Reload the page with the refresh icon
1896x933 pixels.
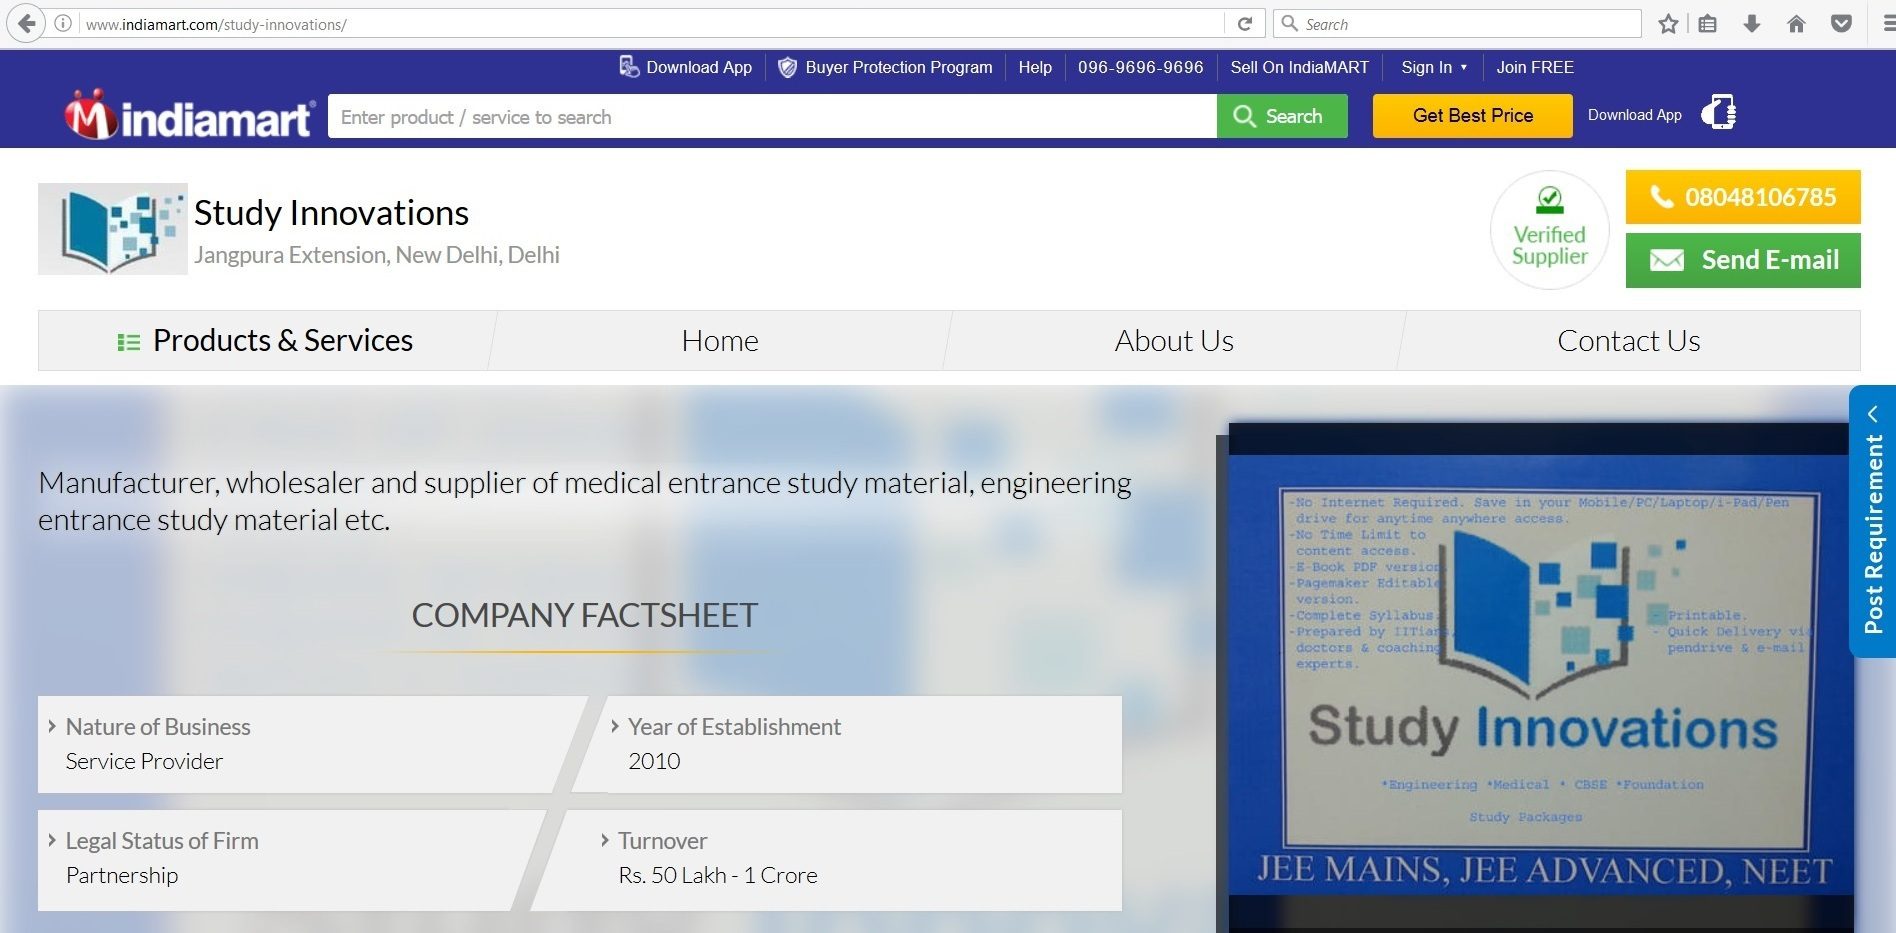pyautogui.click(x=1245, y=24)
